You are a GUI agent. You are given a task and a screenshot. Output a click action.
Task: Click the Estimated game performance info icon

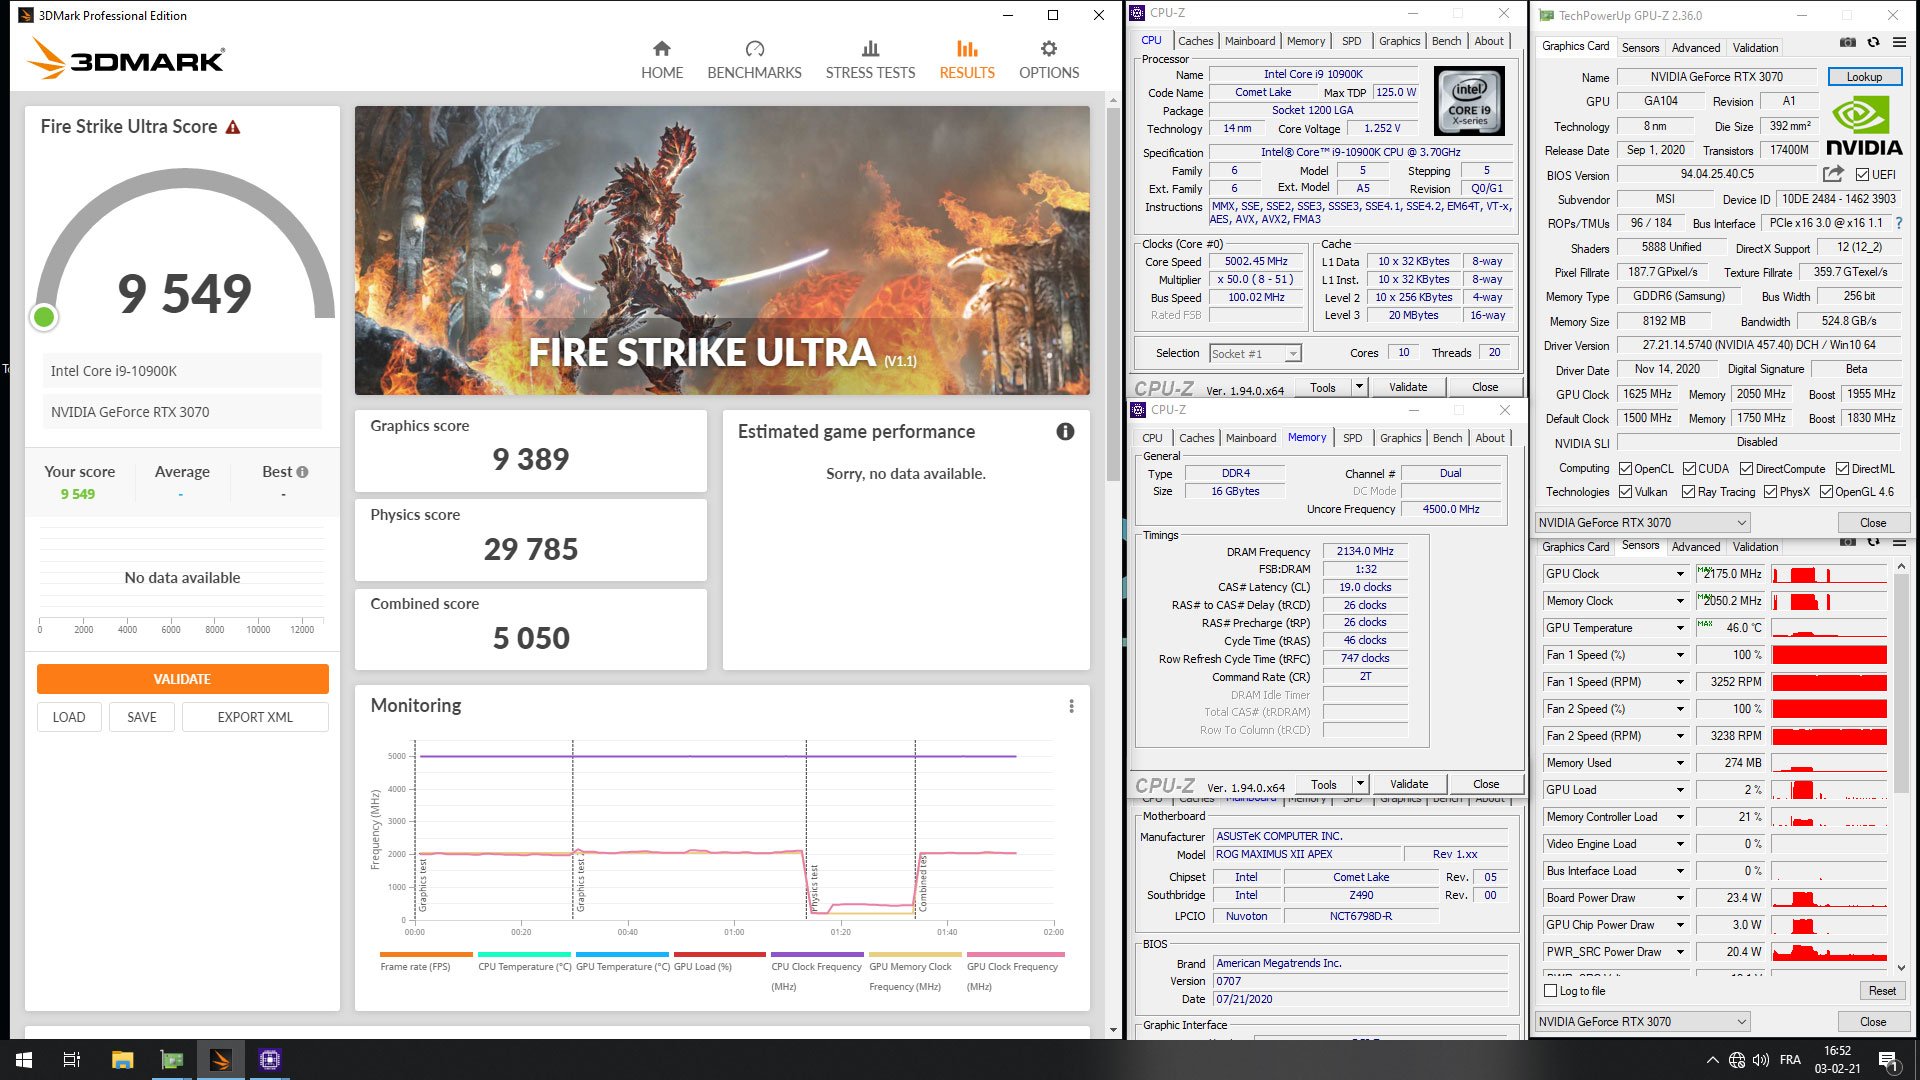[x=1065, y=431]
